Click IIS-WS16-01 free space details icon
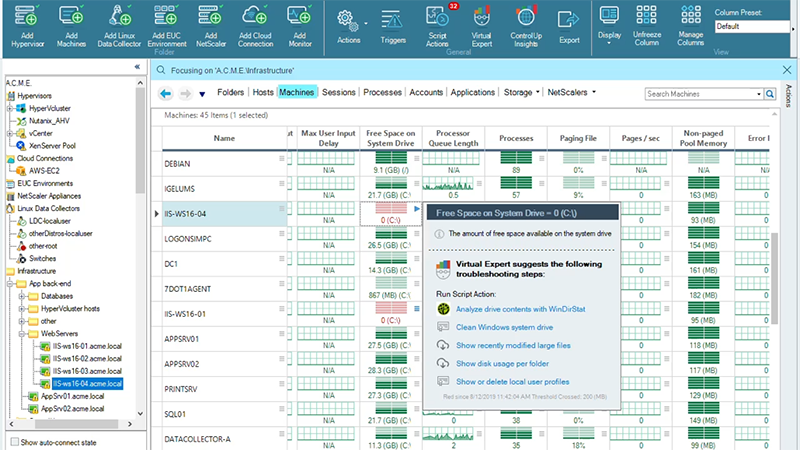 tap(417, 308)
